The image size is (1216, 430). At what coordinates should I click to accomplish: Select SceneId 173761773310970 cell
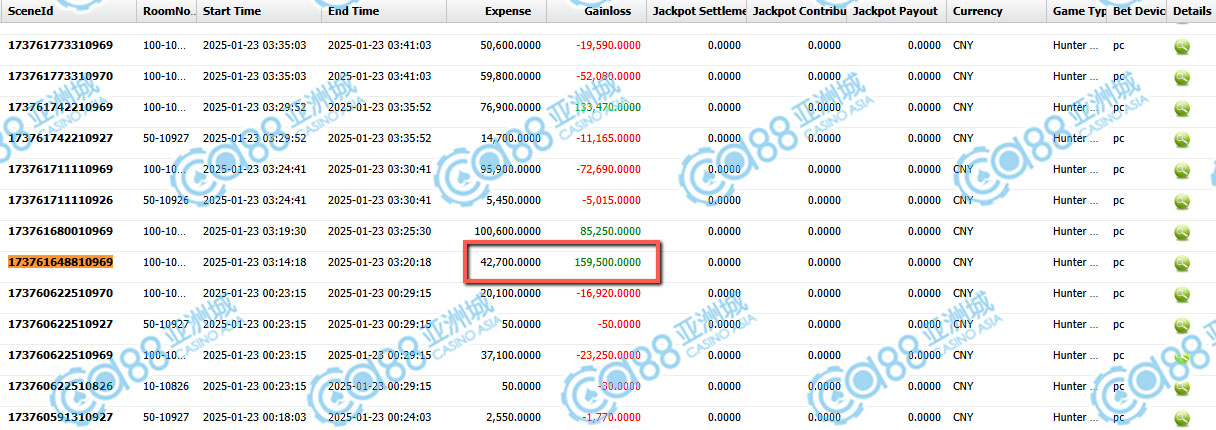[60, 76]
